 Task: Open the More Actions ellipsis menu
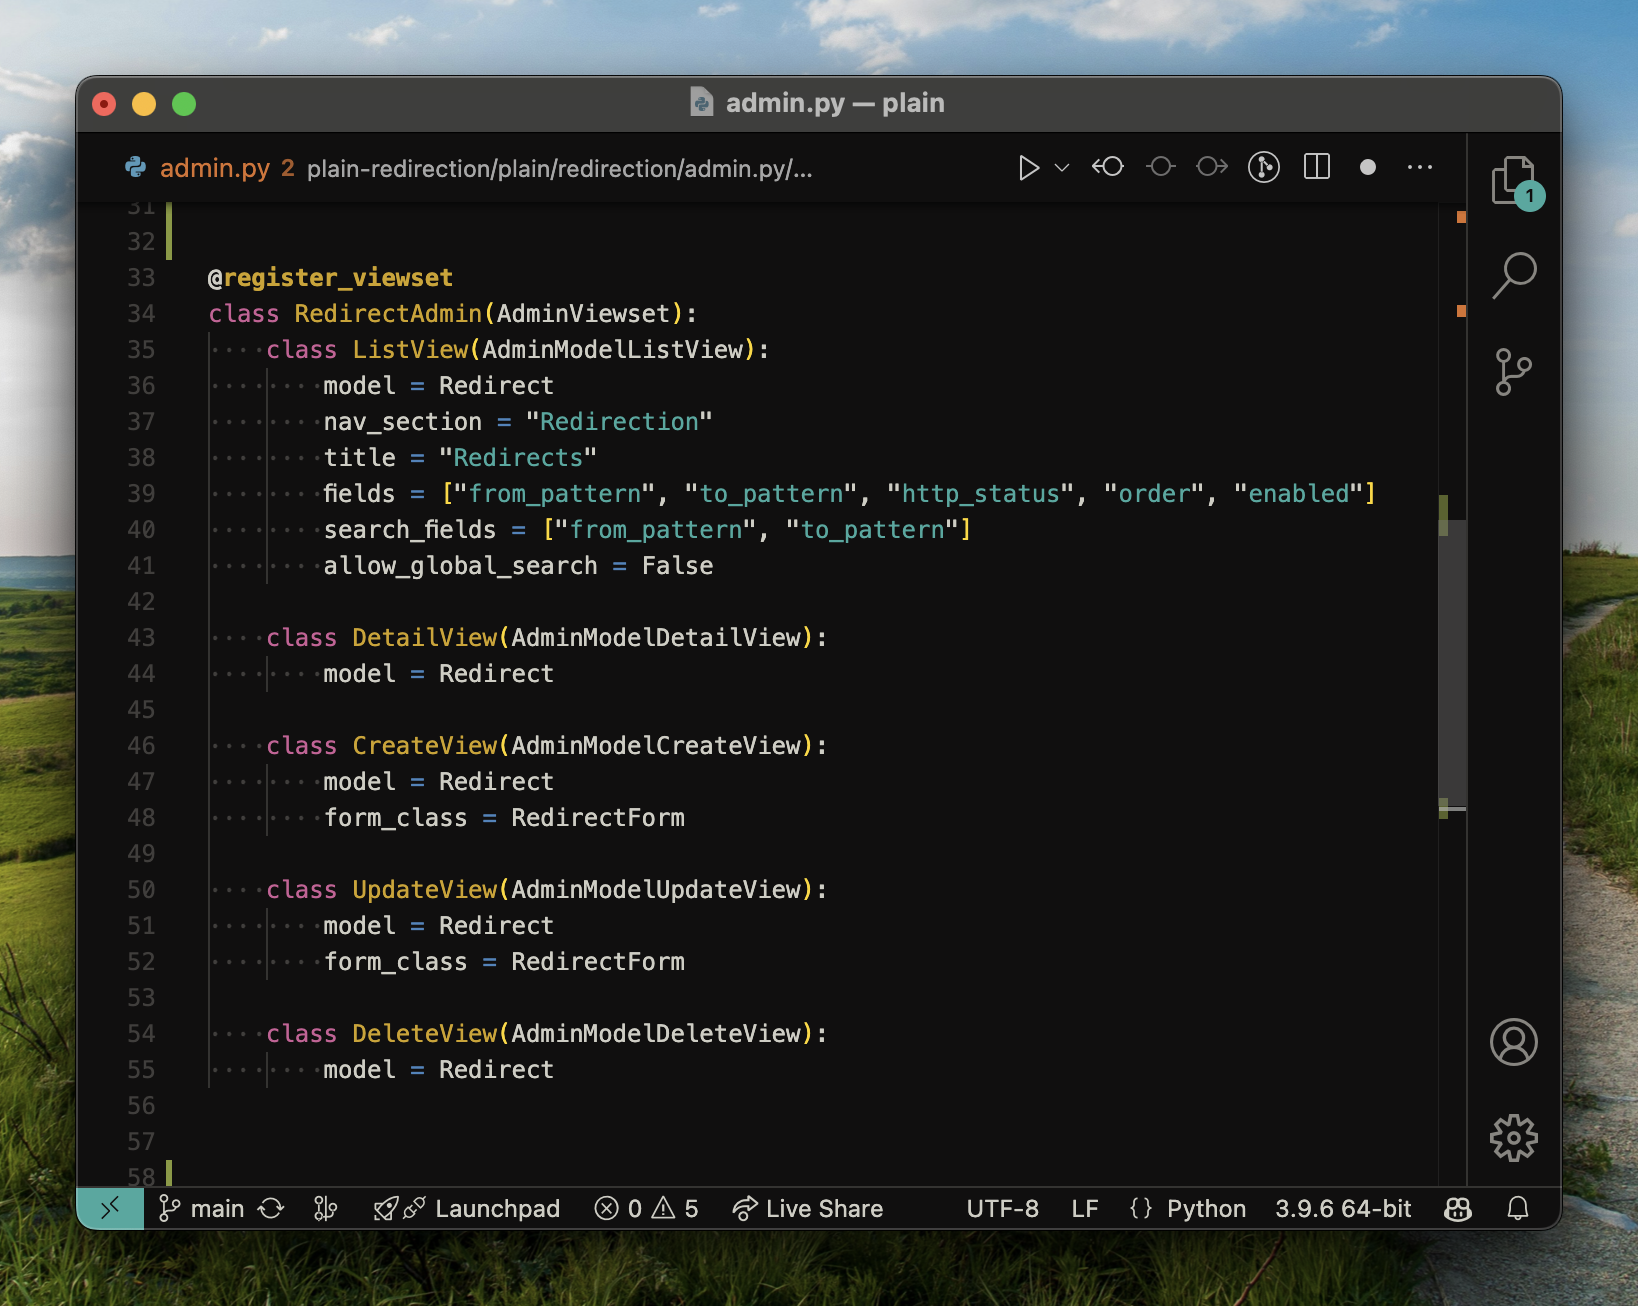tap(1419, 167)
